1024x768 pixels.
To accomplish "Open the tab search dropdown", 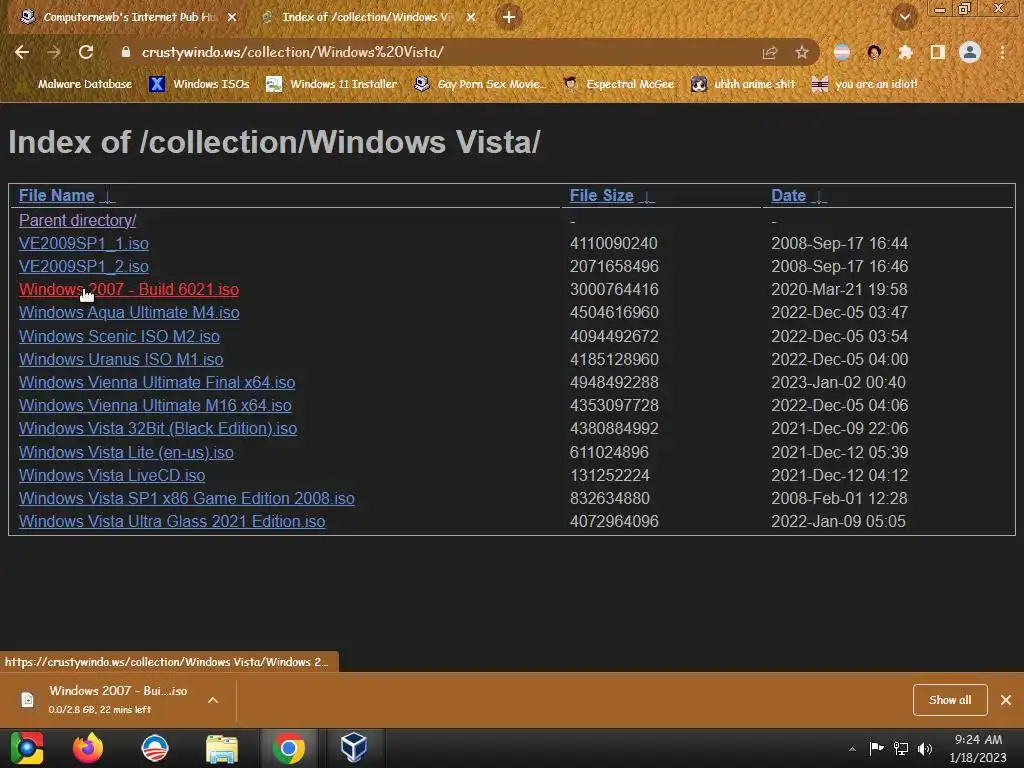I will 905,17.
